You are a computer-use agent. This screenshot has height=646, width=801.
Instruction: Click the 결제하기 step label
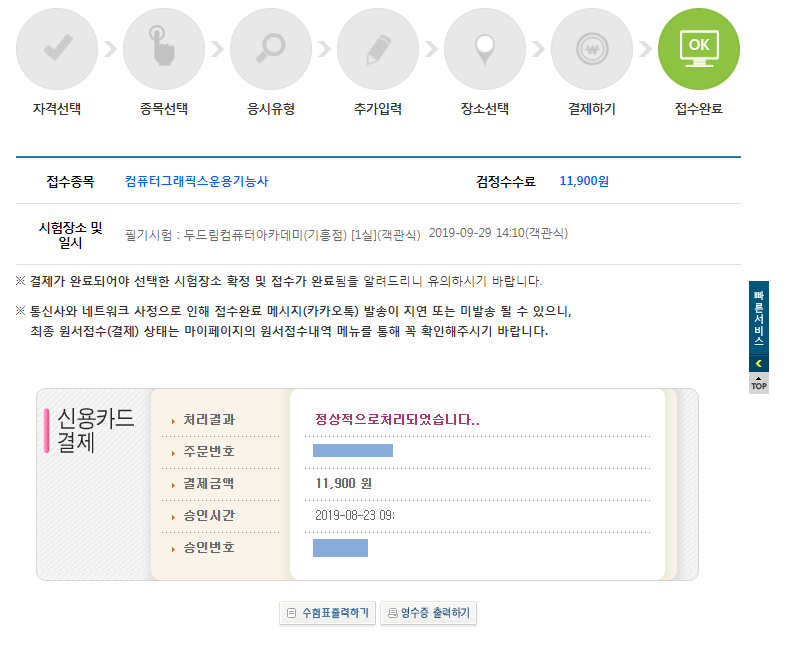(592, 109)
